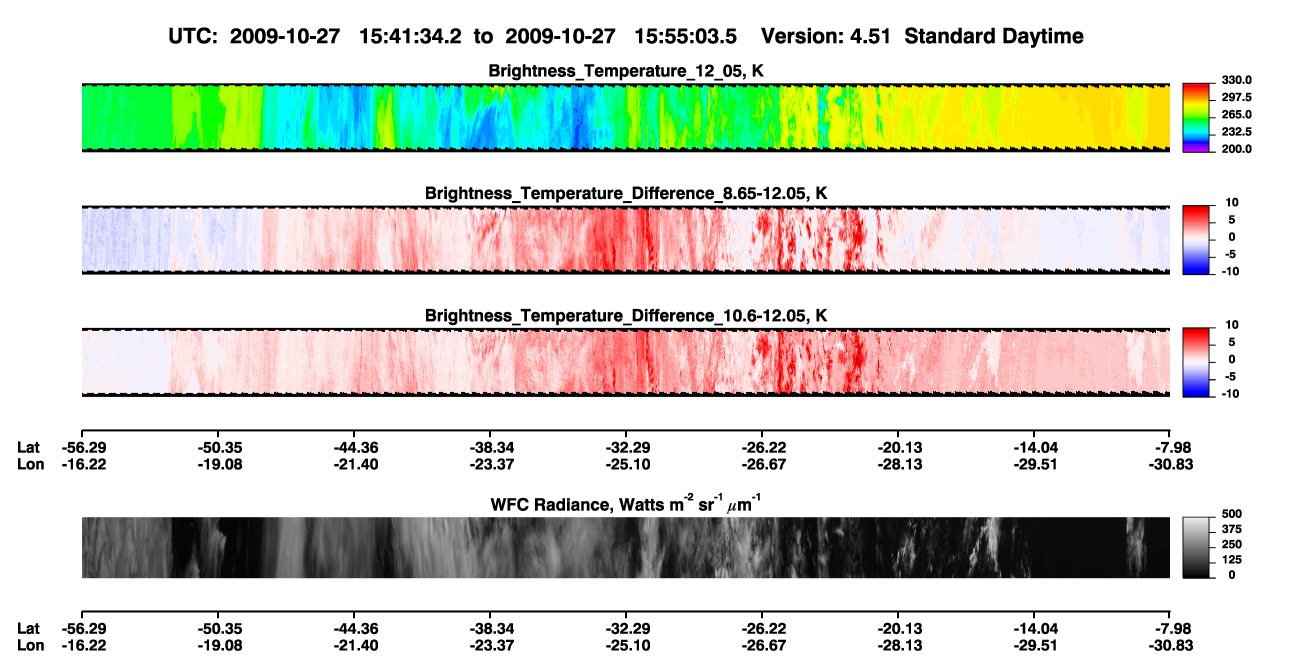
Task: Click the Brightness_Temperature_12_05 panel title
Action: (x=626, y=71)
